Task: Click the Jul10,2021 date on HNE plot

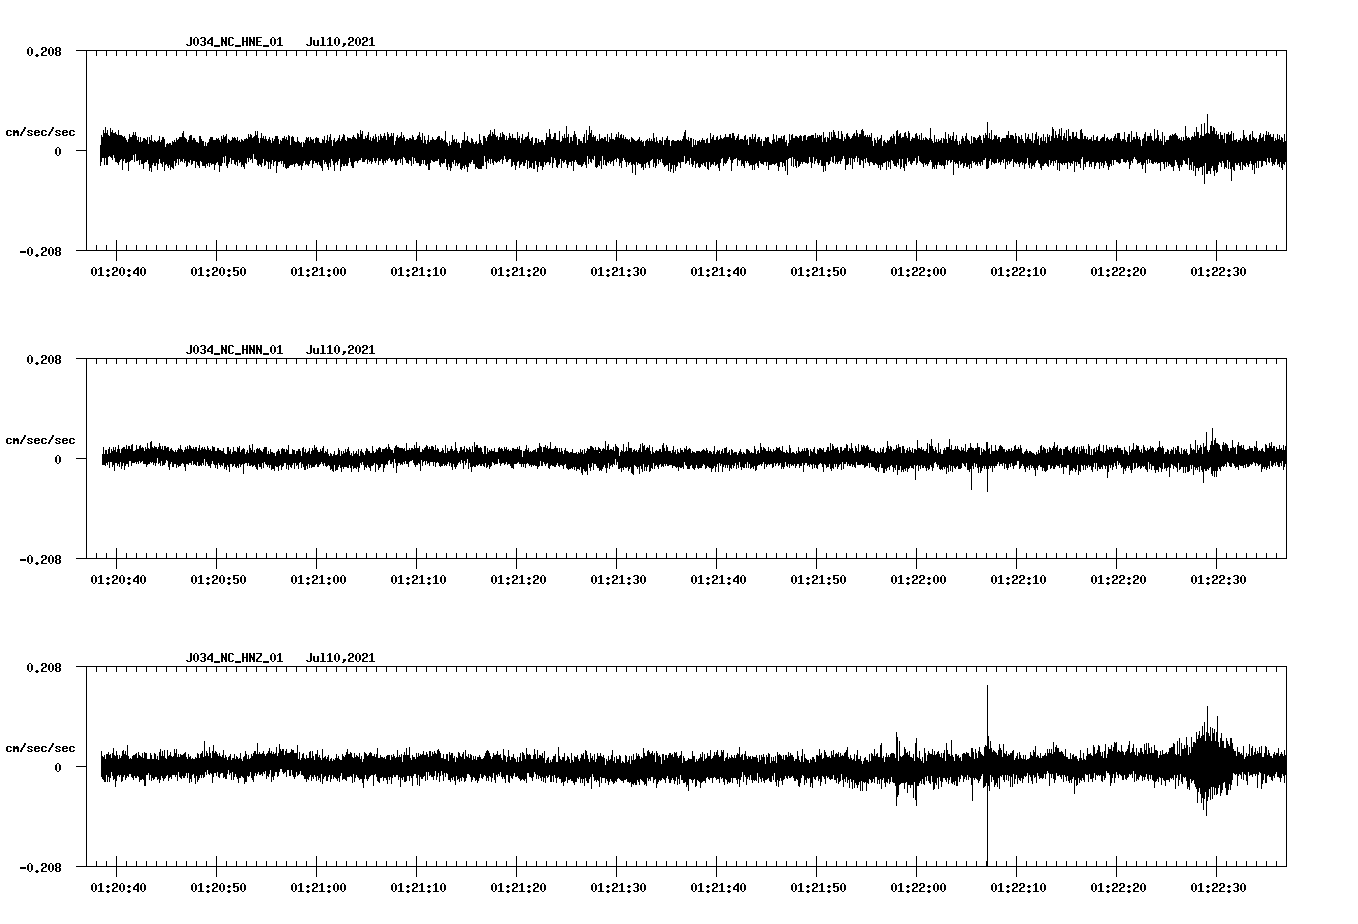Action: [340, 42]
